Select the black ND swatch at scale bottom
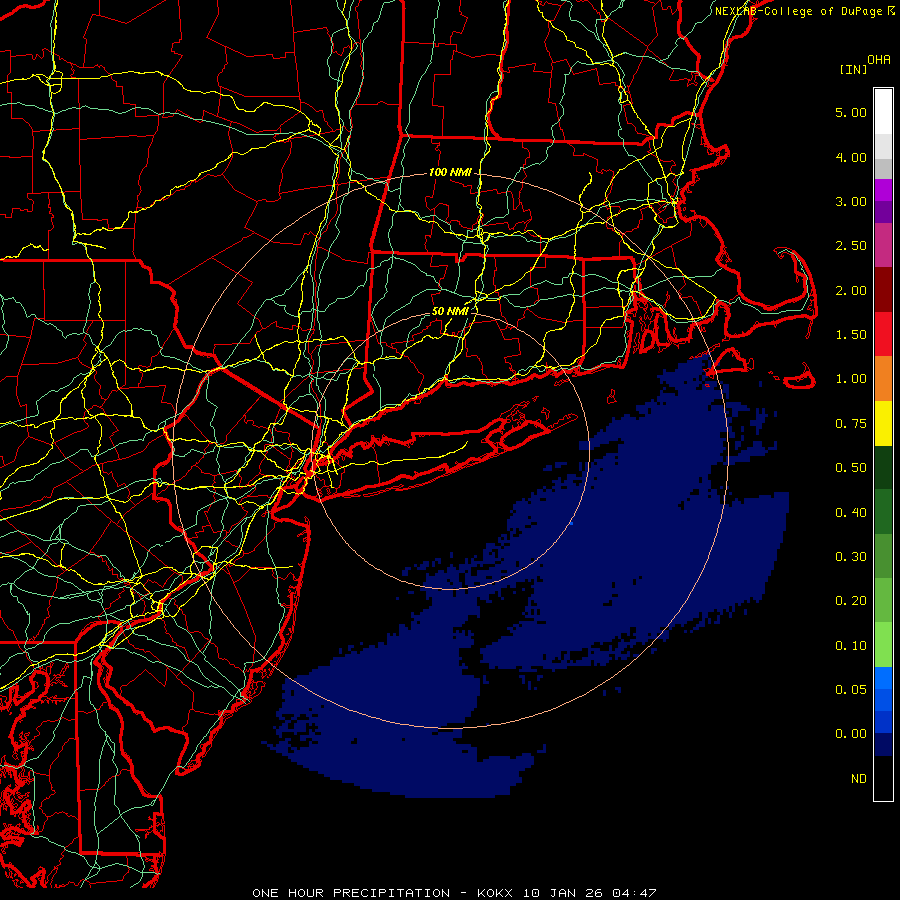This screenshot has height=900, width=900. pos(883,778)
